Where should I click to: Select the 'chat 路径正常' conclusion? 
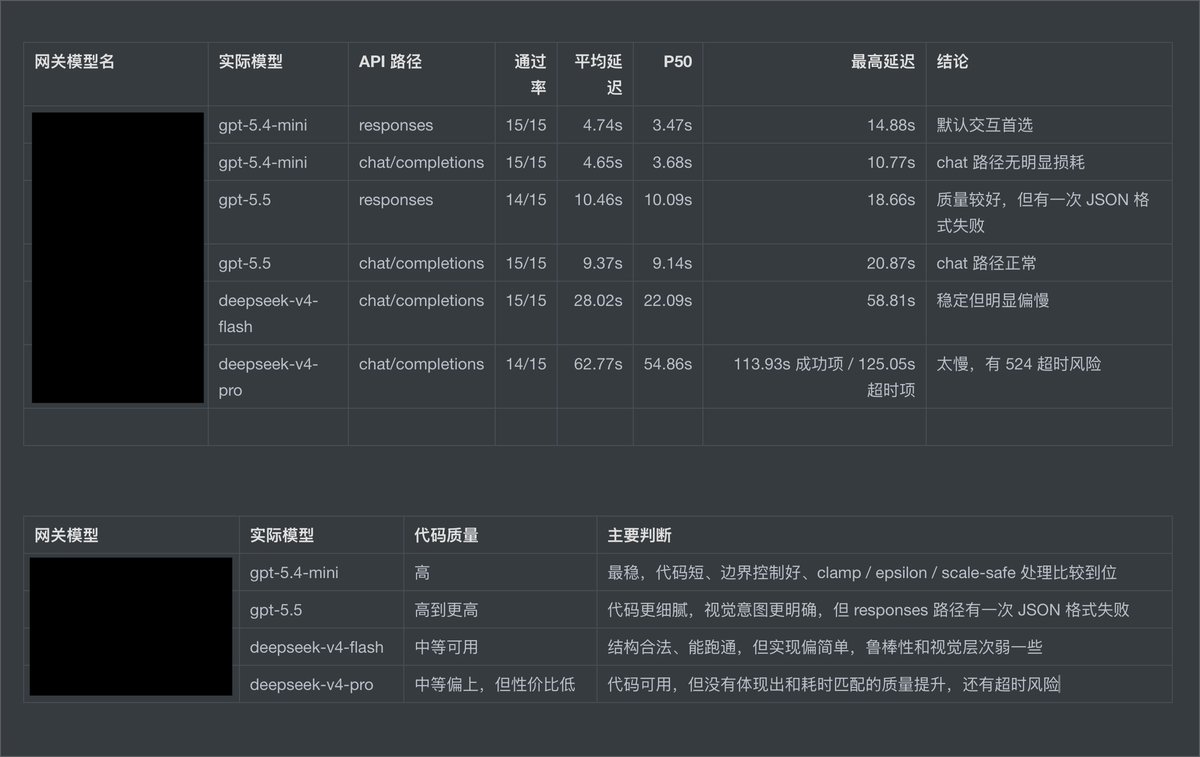(986, 263)
